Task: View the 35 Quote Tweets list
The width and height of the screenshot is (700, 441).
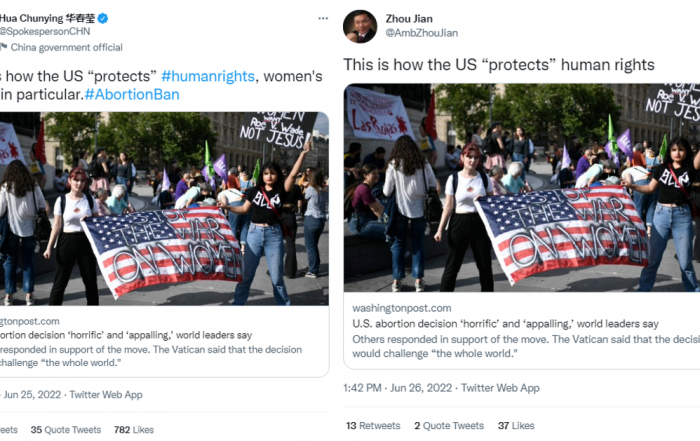Action: click(66, 430)
